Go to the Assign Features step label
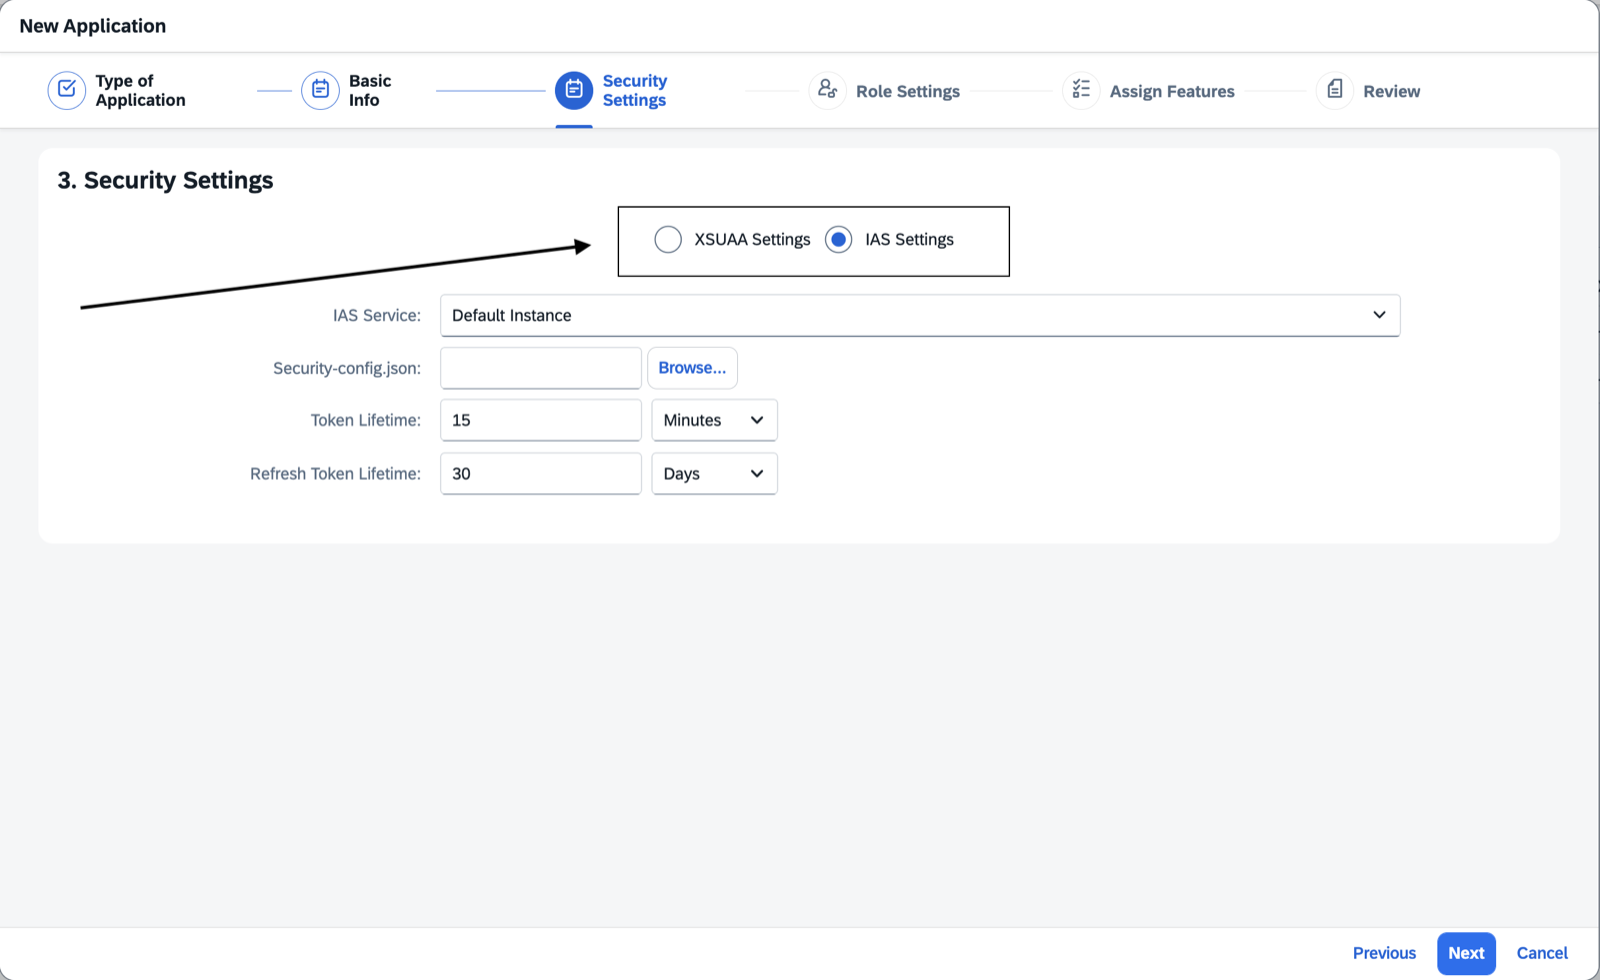 tap(1172, 91)
